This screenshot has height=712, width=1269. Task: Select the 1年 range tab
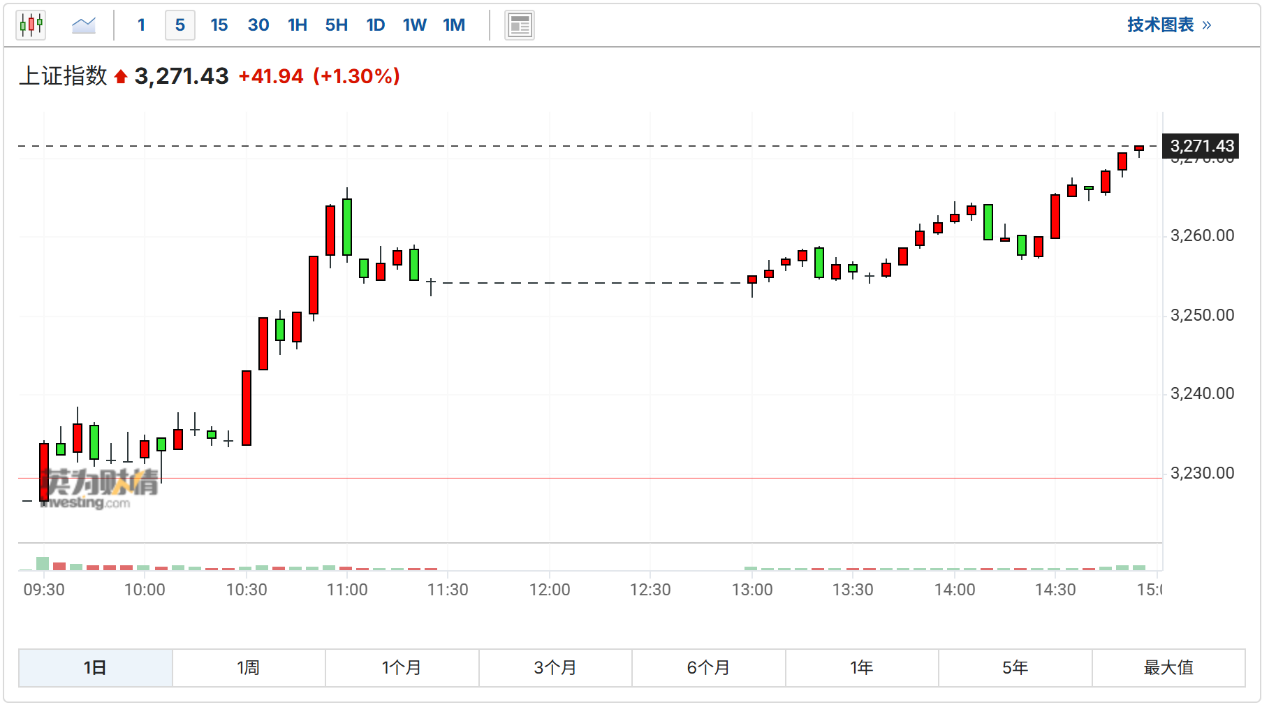862,668
